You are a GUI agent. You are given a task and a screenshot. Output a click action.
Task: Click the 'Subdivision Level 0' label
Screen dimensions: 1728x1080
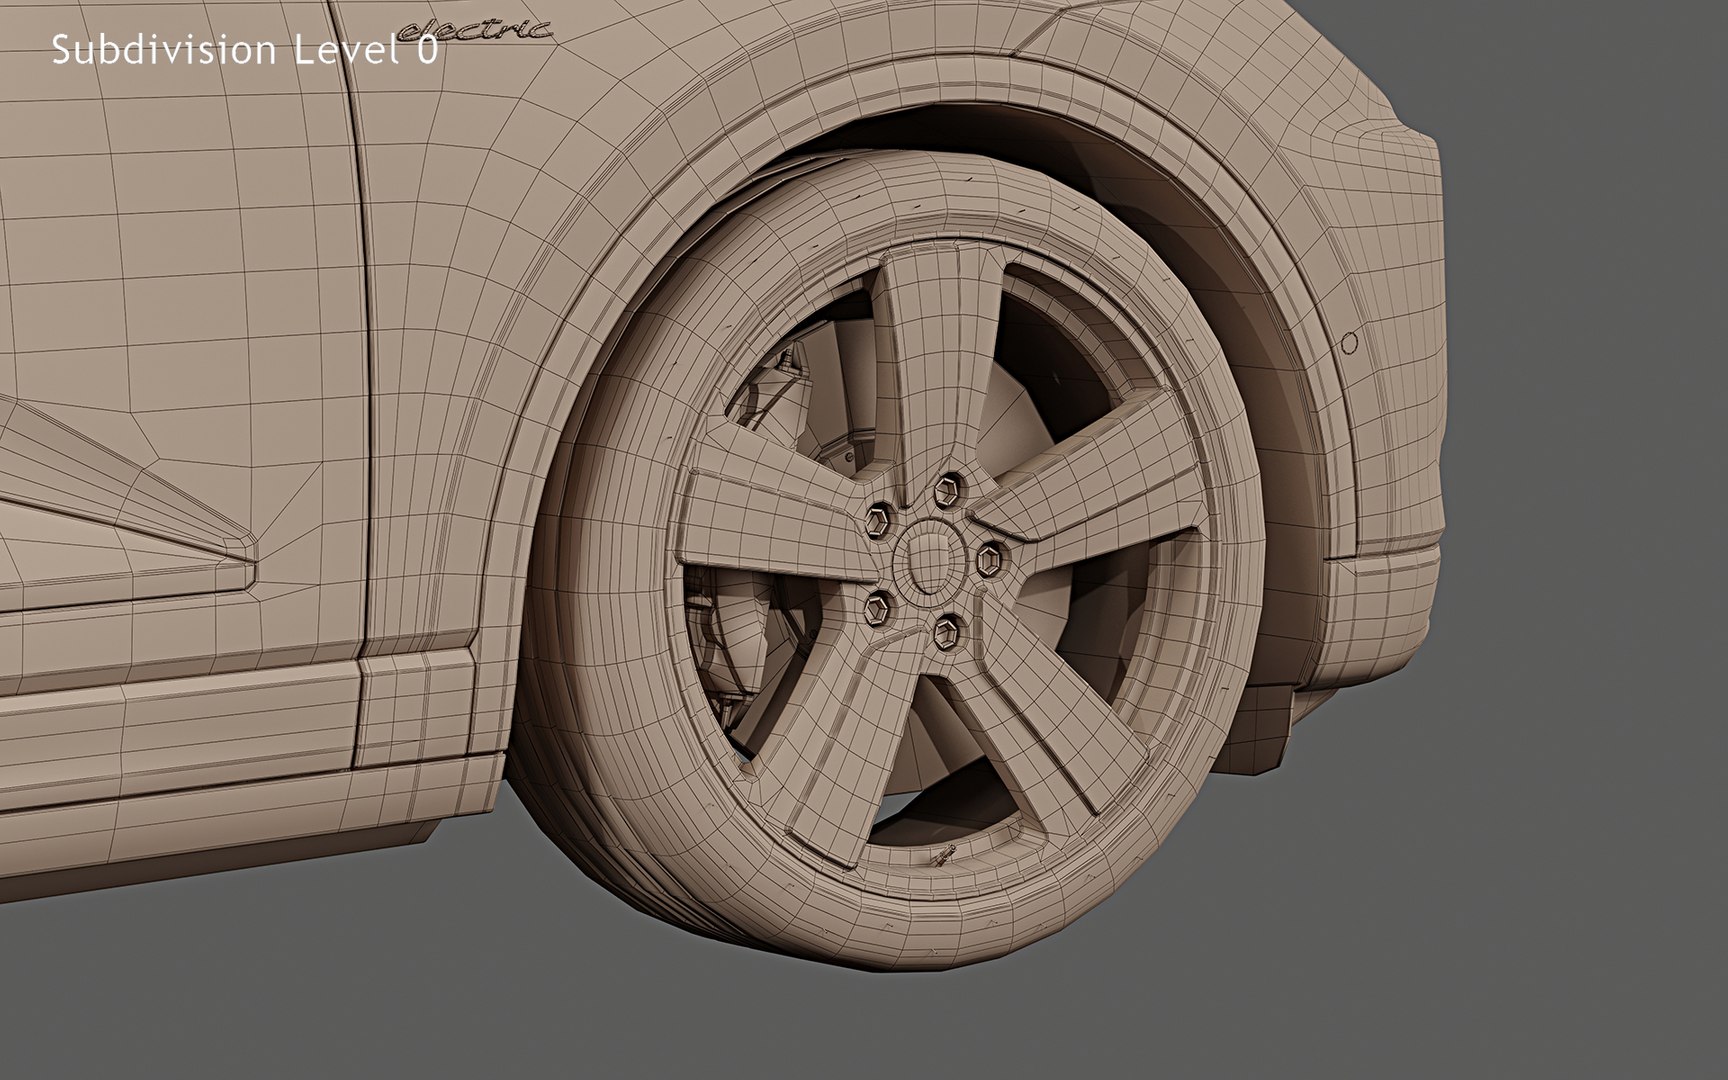point(244,49)
